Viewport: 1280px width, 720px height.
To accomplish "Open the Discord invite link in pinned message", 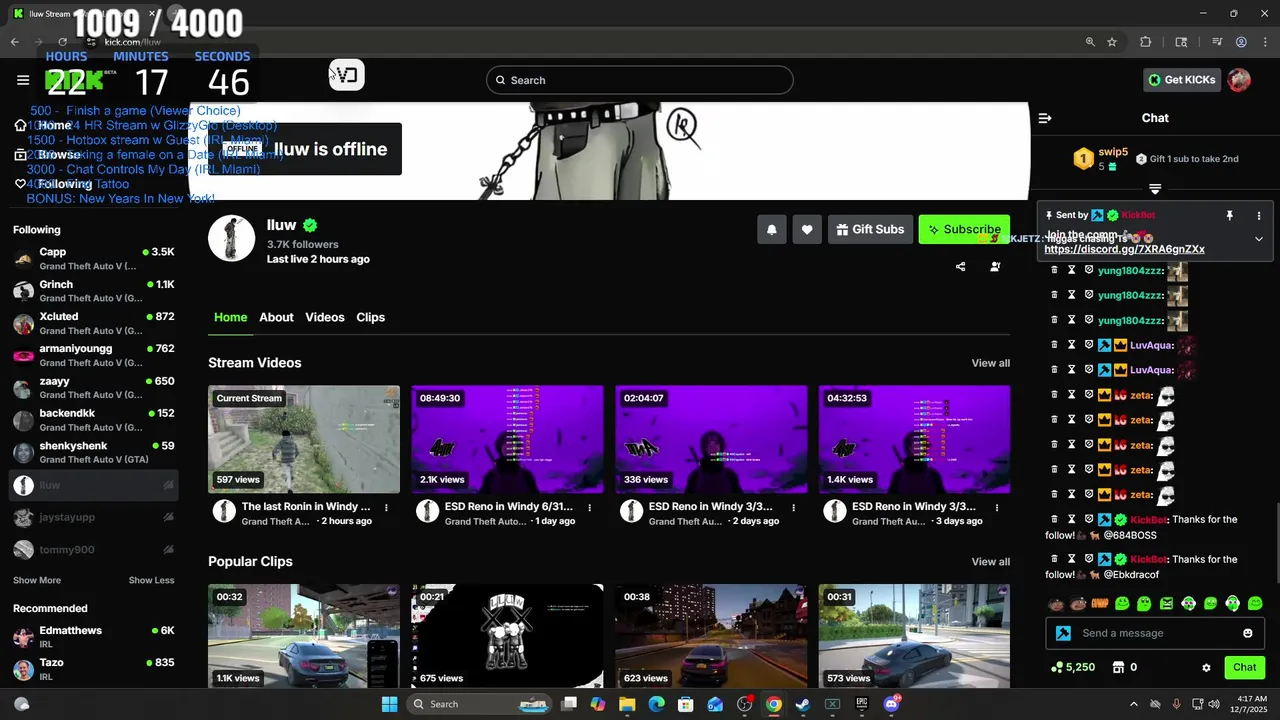I will click(1124, 249).
